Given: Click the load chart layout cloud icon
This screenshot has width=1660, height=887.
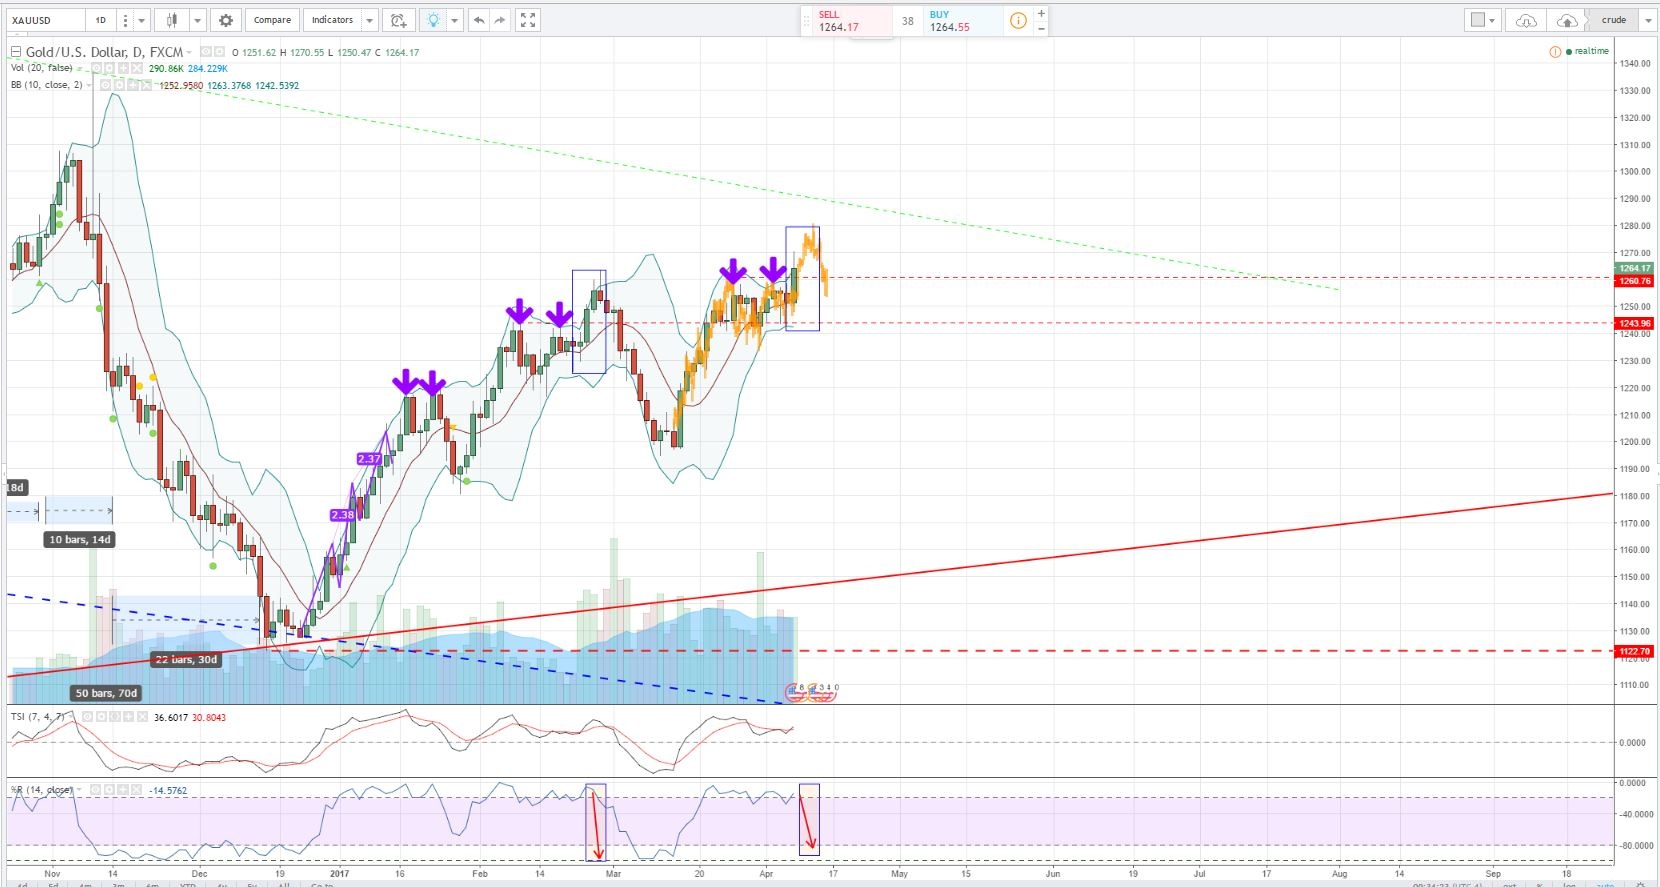Looking at the screenshot, I should point(1526,20).
